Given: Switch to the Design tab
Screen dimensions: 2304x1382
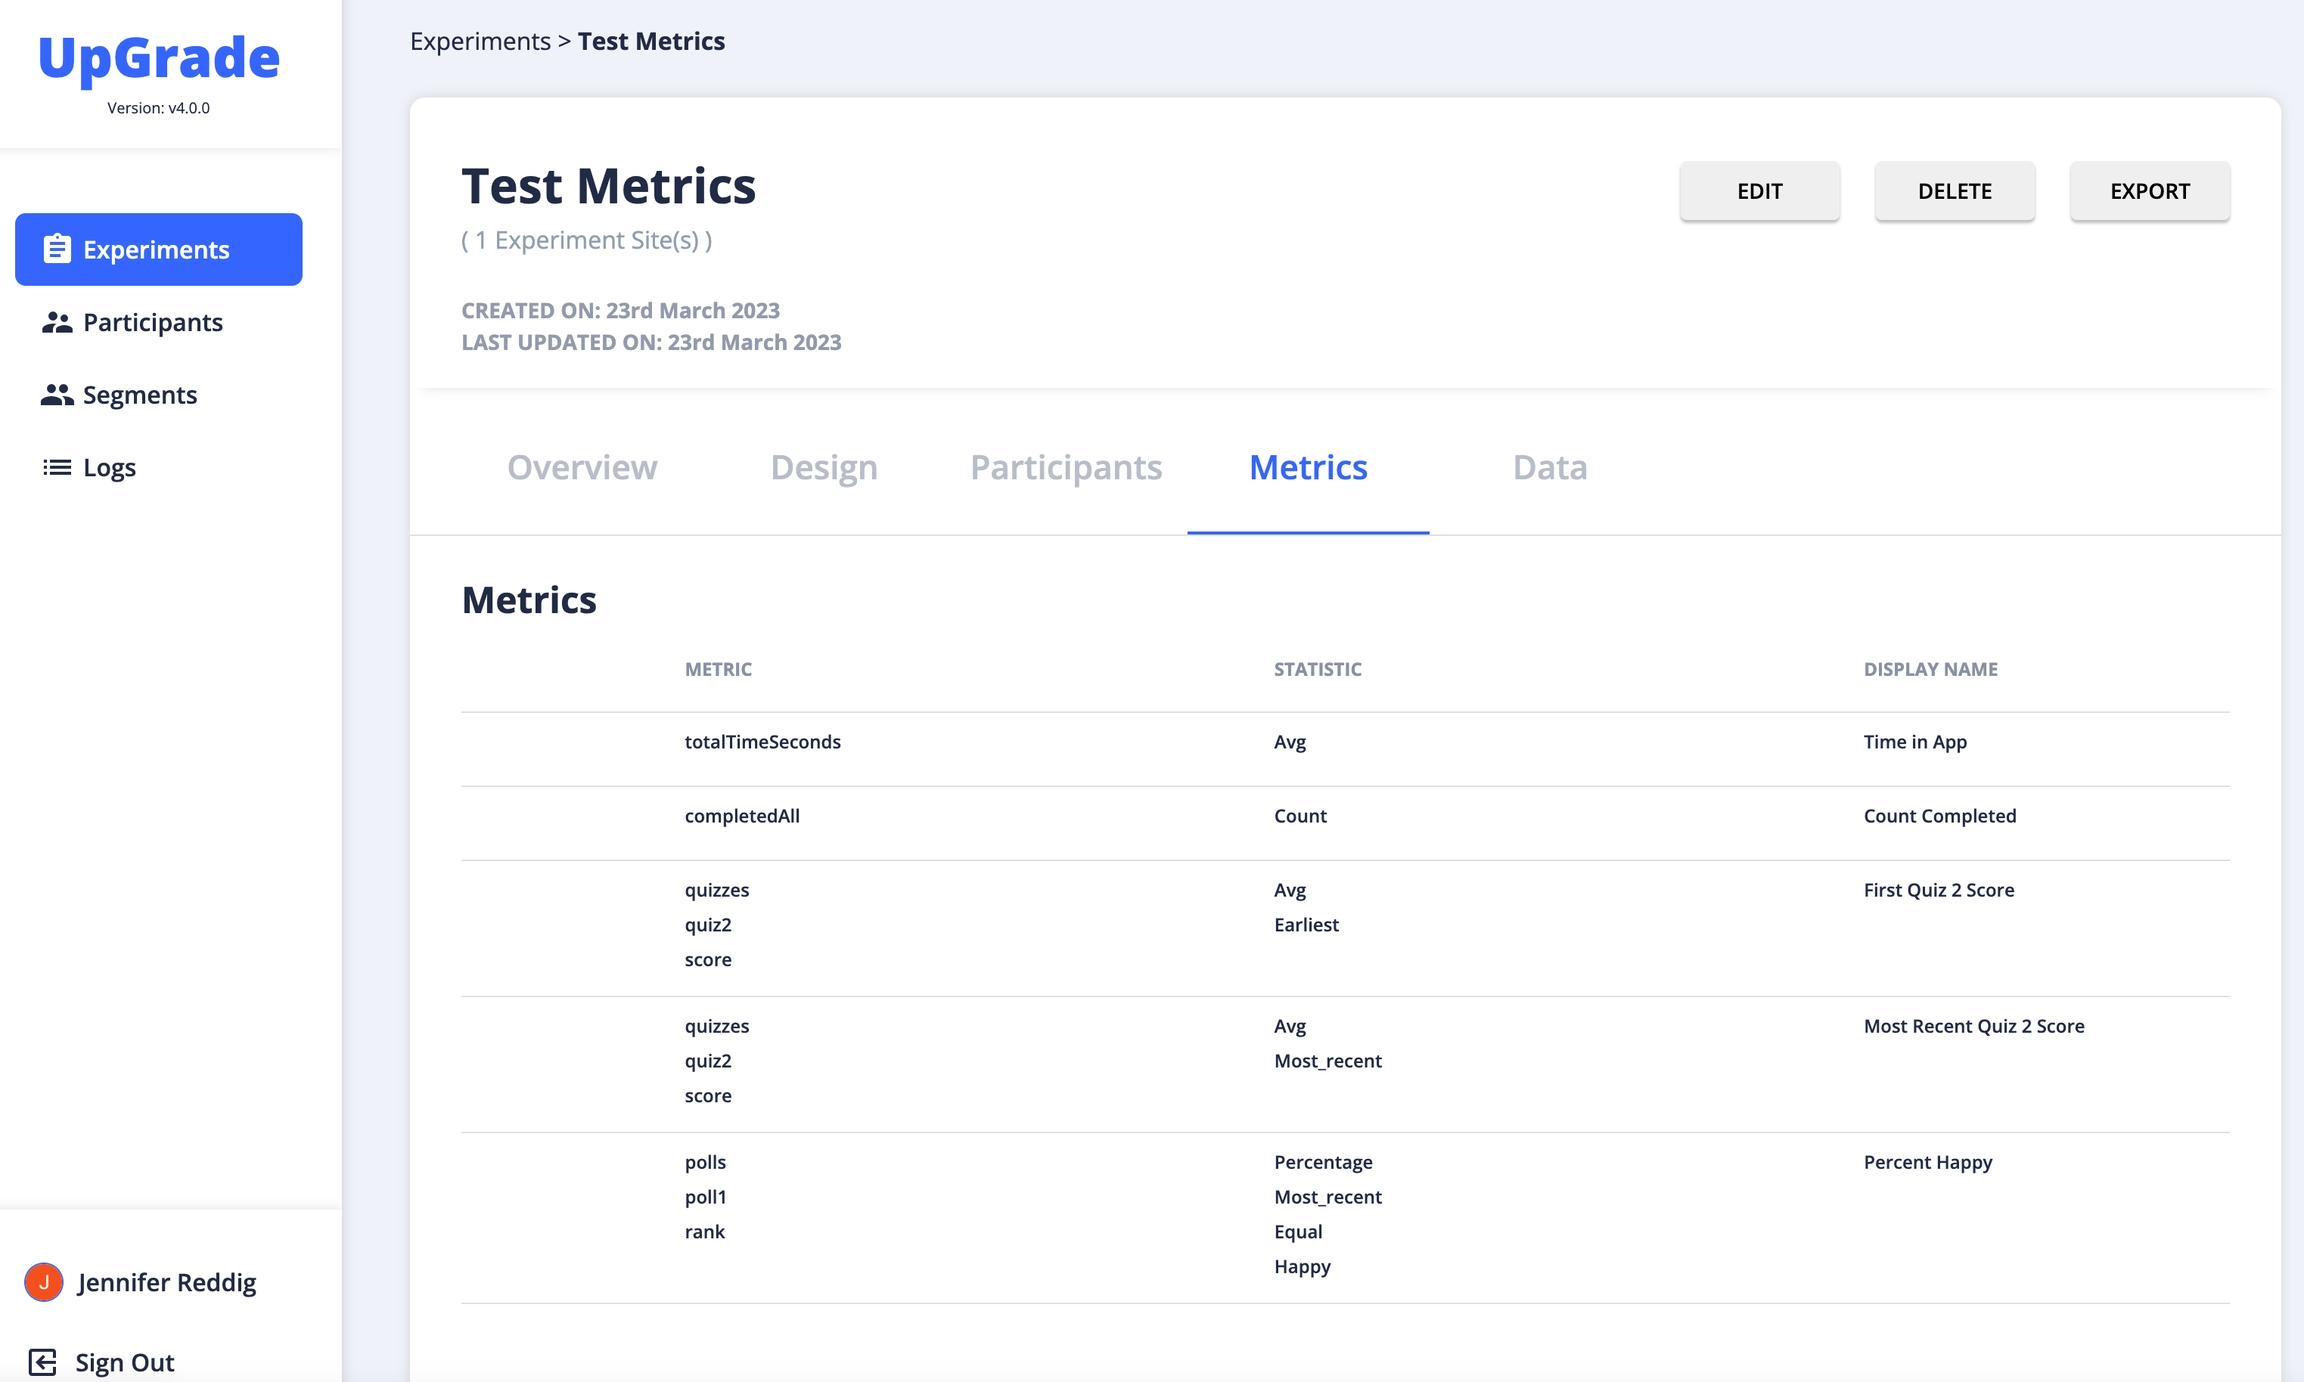Looking at the screenshot, I should click(x=824, y=467).
